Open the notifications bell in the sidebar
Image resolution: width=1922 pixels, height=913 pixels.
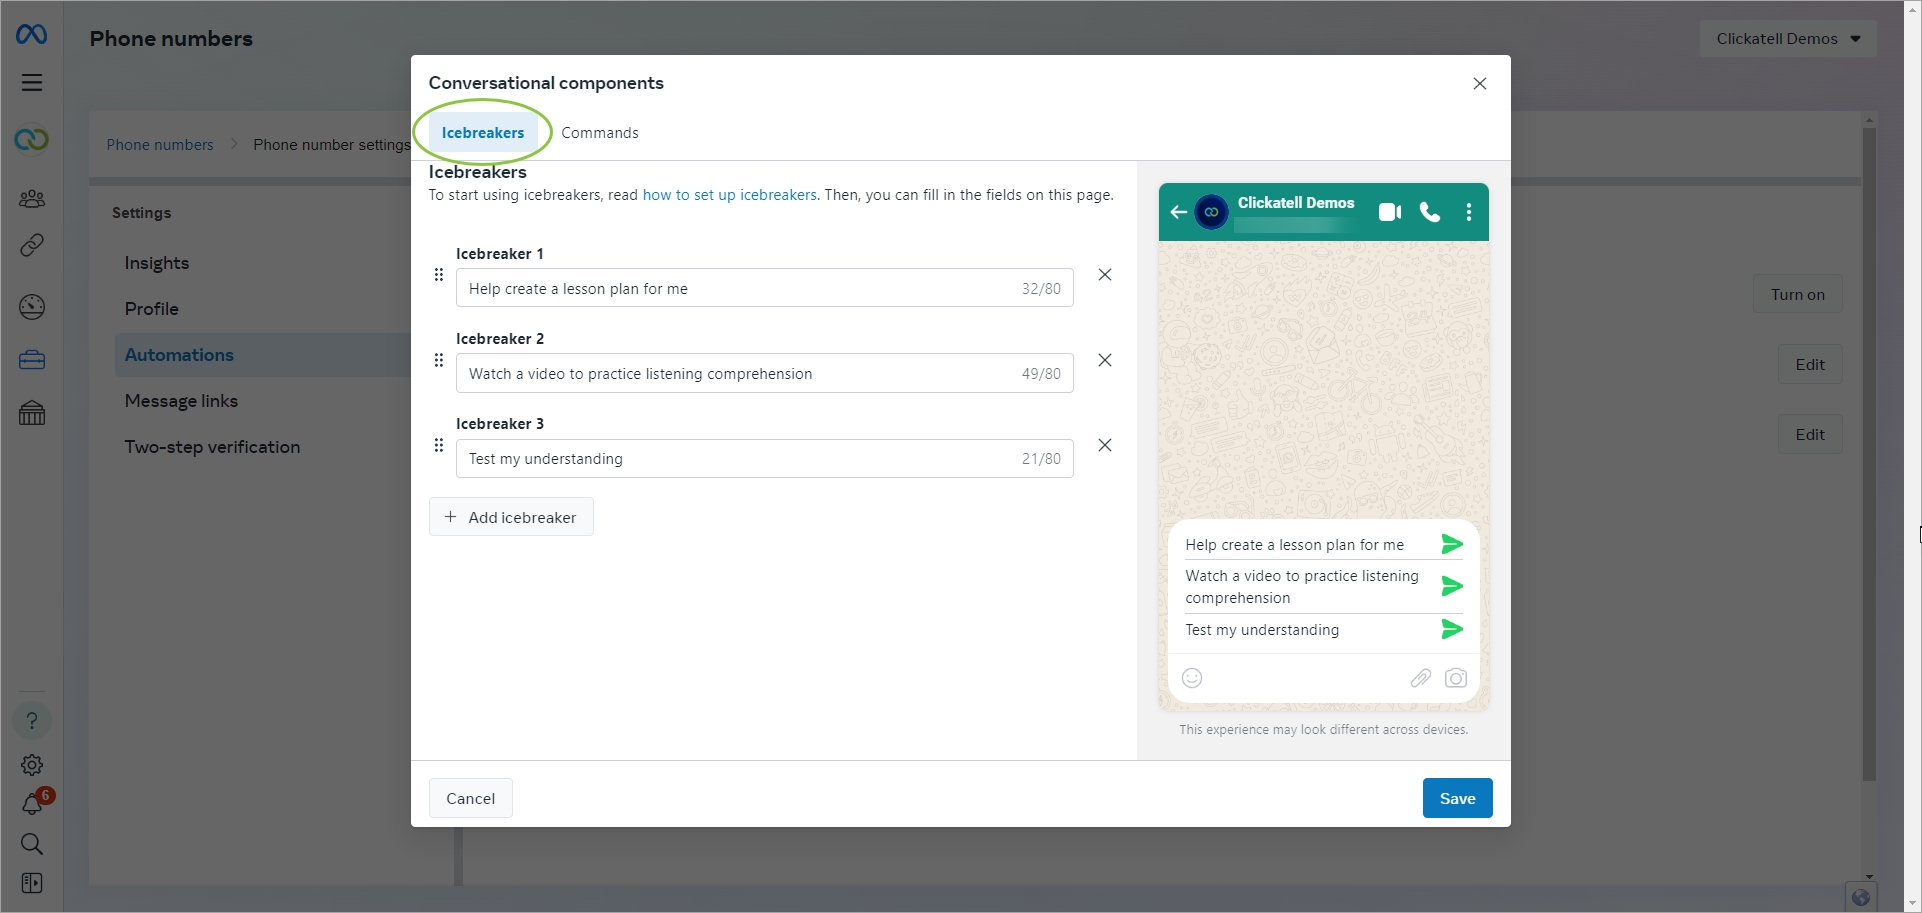32,804
